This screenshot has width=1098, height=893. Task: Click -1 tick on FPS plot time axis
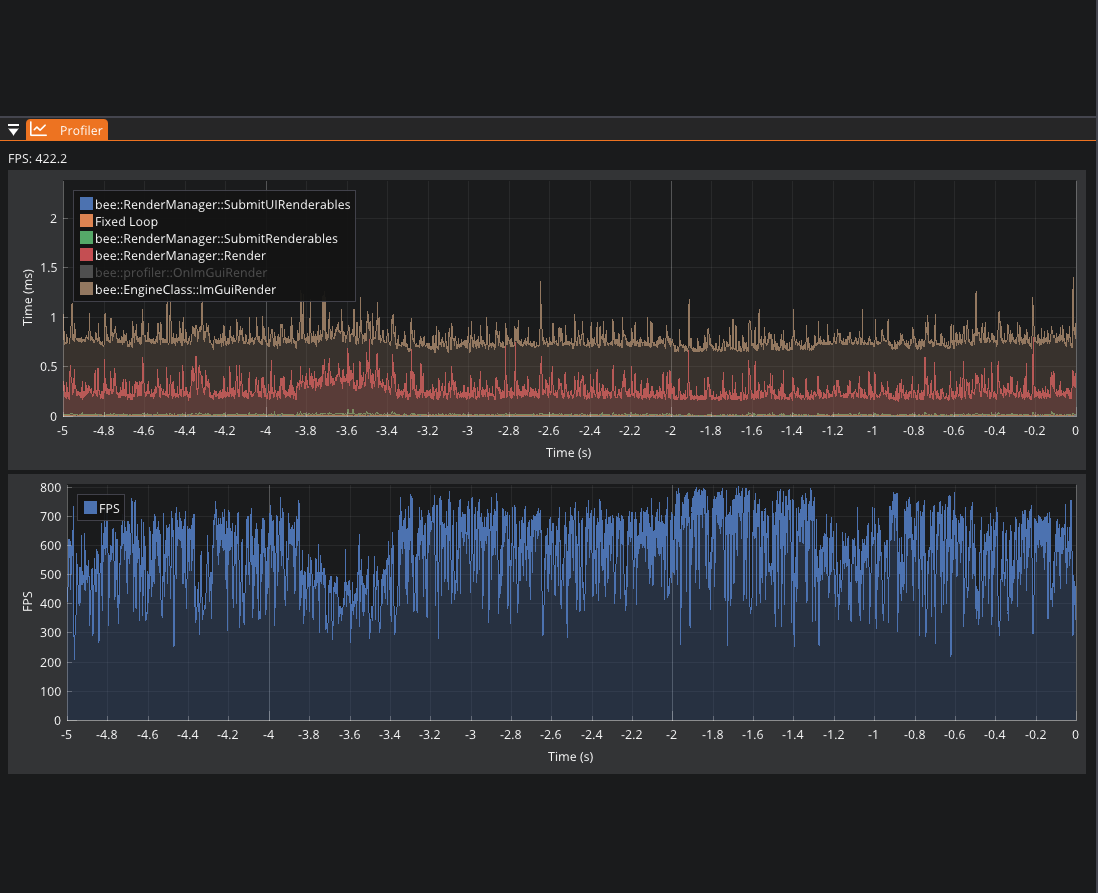872,735
